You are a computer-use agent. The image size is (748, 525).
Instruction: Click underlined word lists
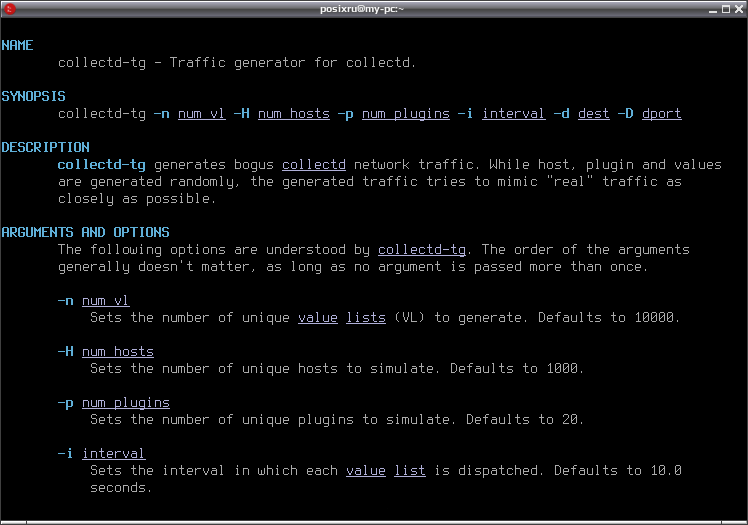(x=366, y=318)
